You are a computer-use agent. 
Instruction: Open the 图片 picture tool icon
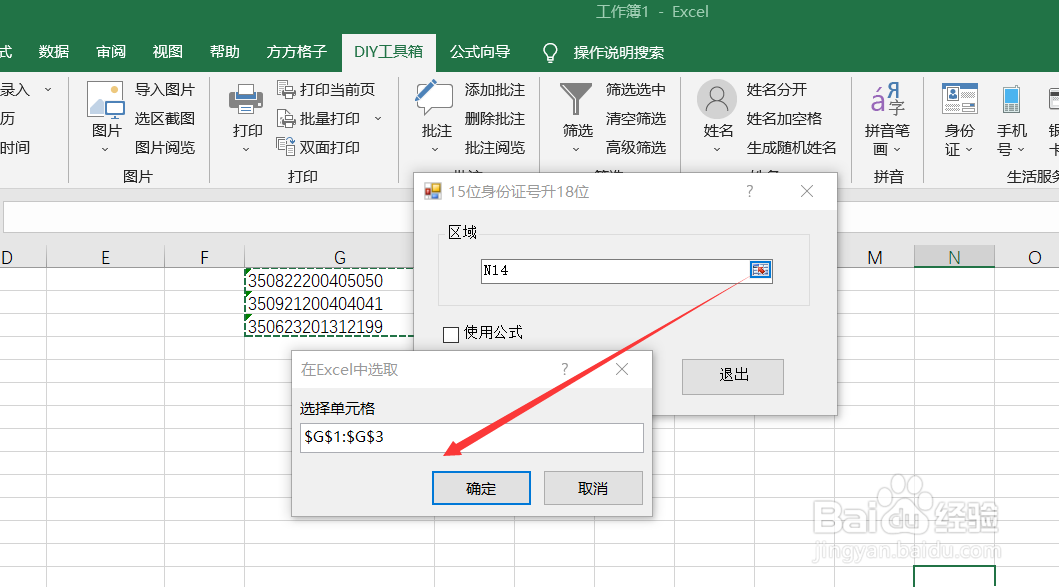coord(106,100)
